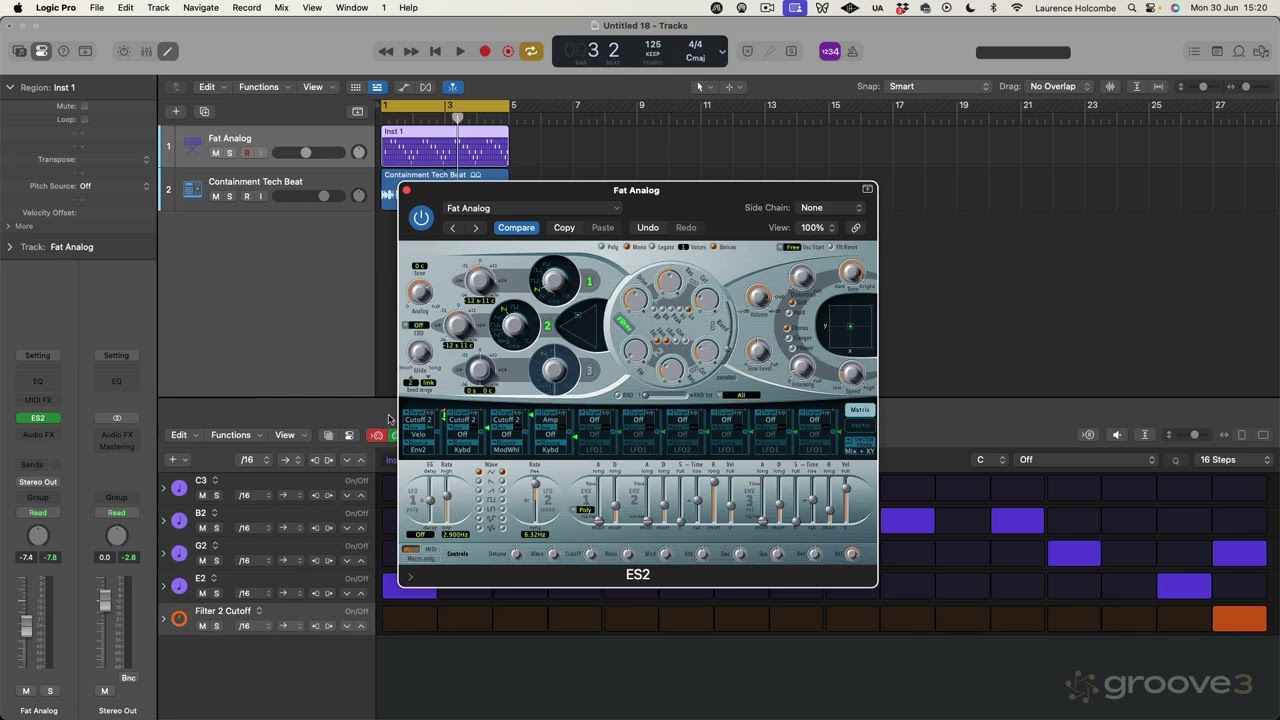
Task: Solo the Containment Tech Beat track
Action: 229,196
